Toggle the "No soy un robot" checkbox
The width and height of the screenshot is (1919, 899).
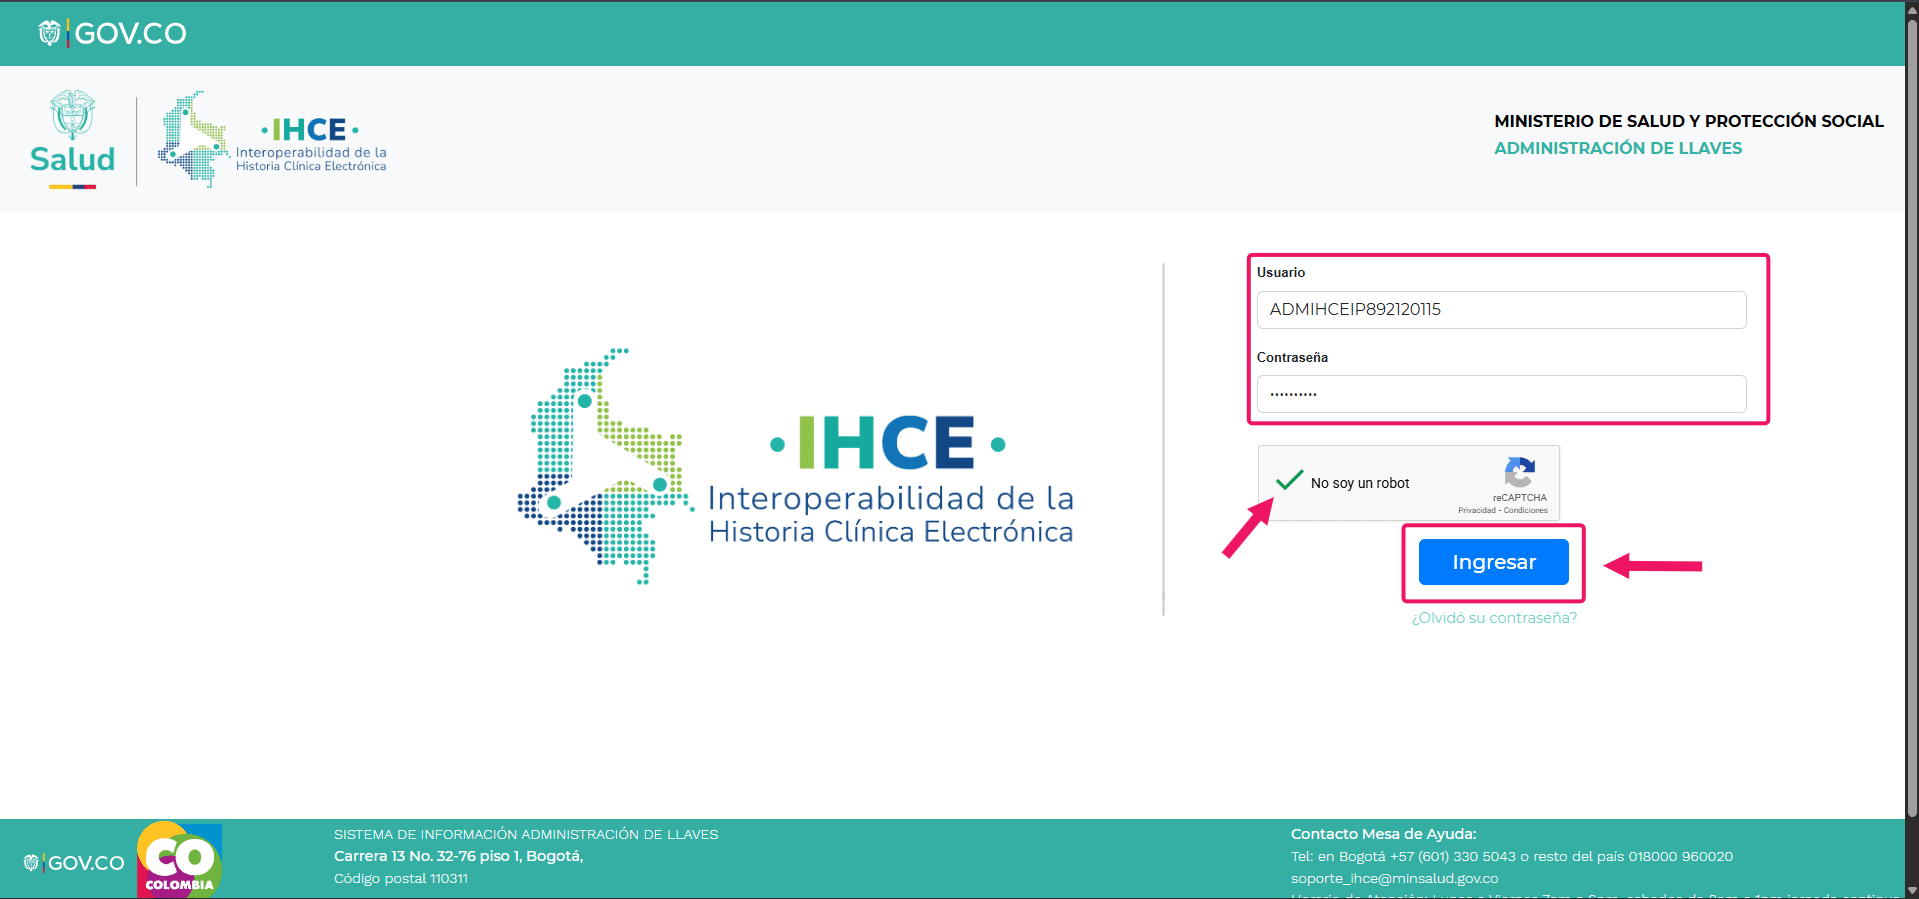click(1290, 481)
